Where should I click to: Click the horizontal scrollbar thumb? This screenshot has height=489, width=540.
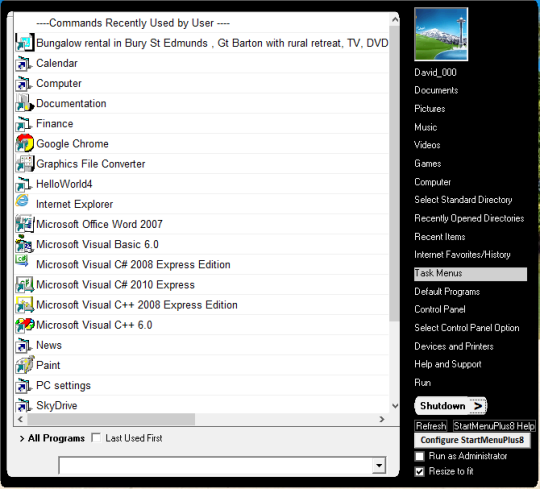(111, 419)
